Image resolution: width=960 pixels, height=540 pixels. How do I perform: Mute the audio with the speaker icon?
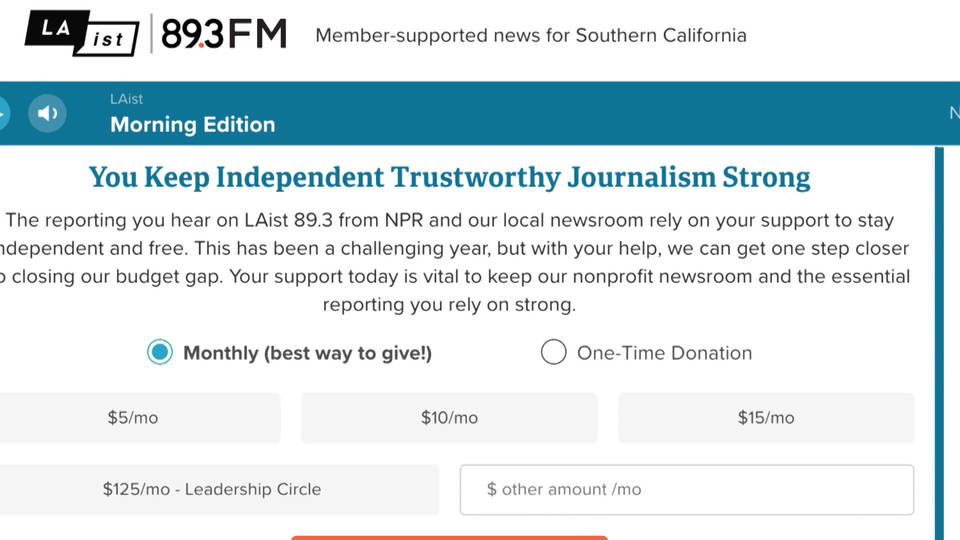pos(47,113)
